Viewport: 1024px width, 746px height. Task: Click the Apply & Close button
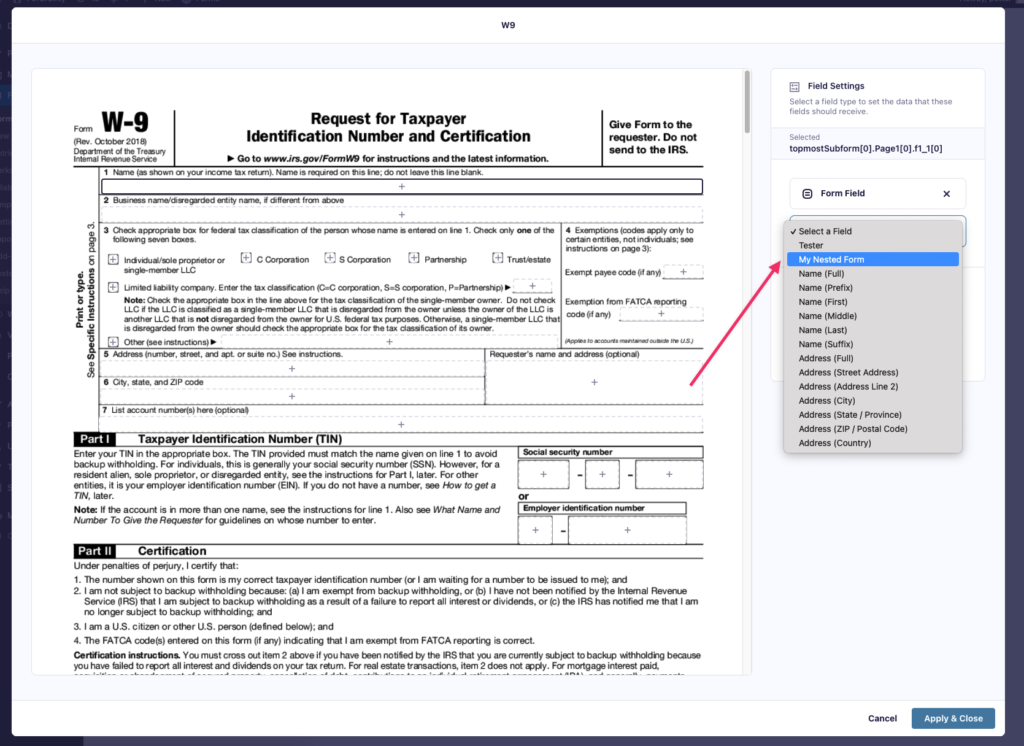[953, 718]
